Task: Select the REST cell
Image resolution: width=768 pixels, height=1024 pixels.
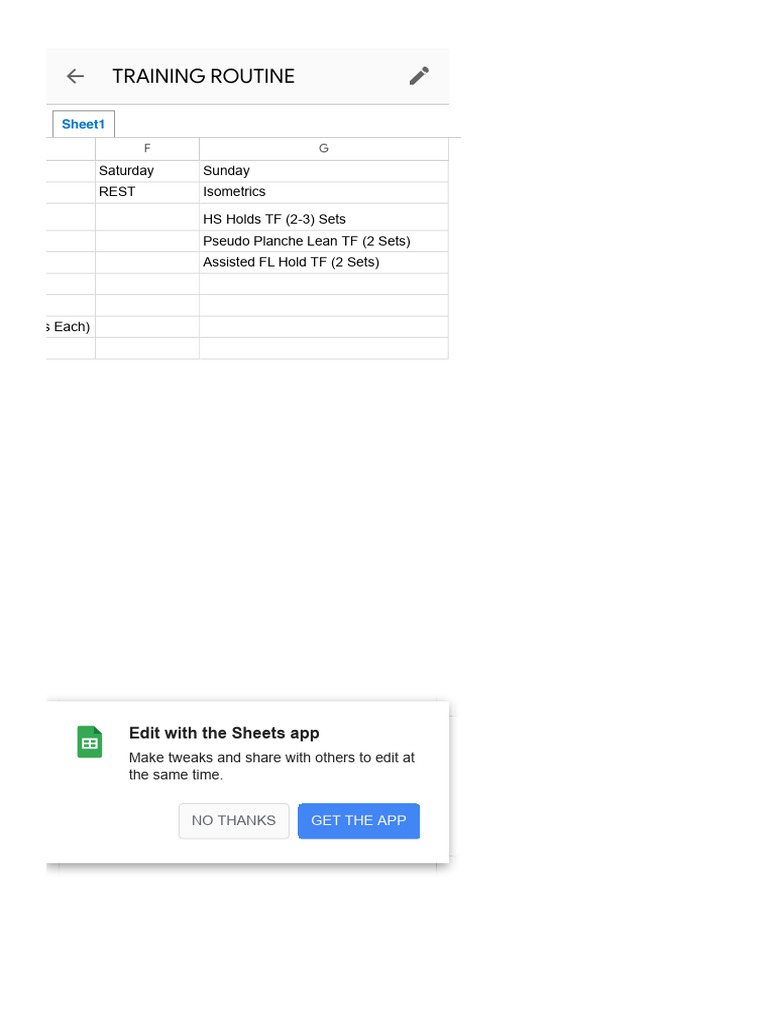Action: (147, 192)
